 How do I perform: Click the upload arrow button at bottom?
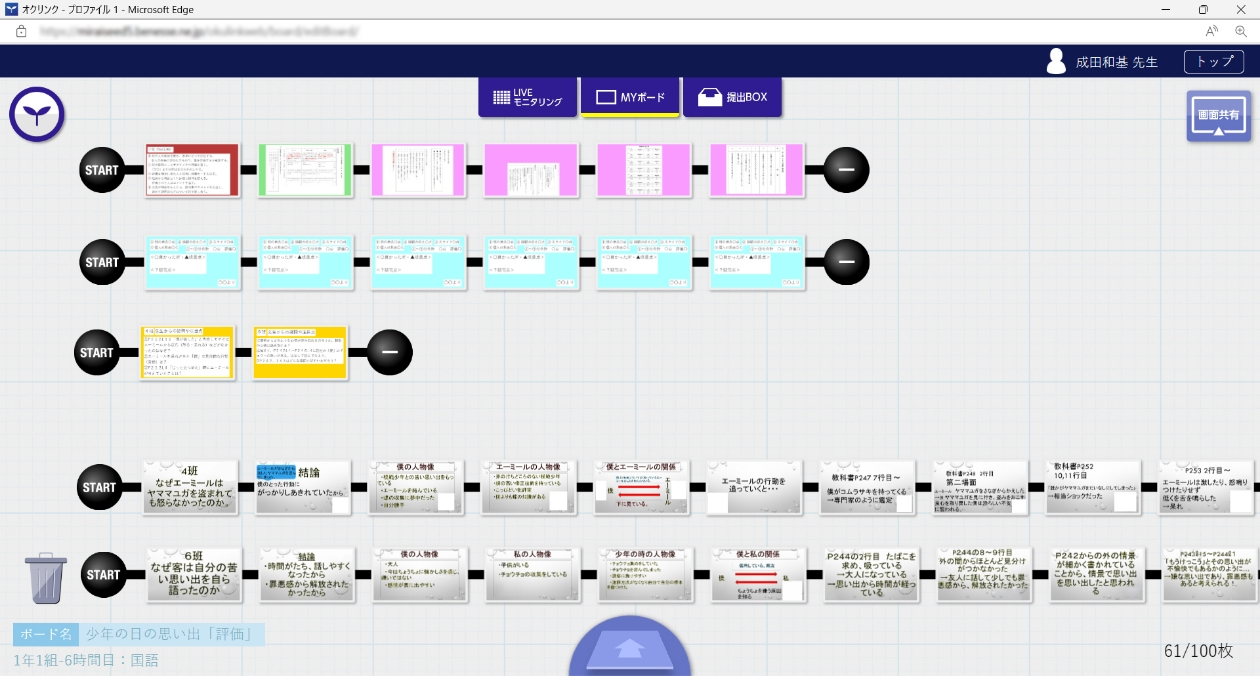pos(629,648)
